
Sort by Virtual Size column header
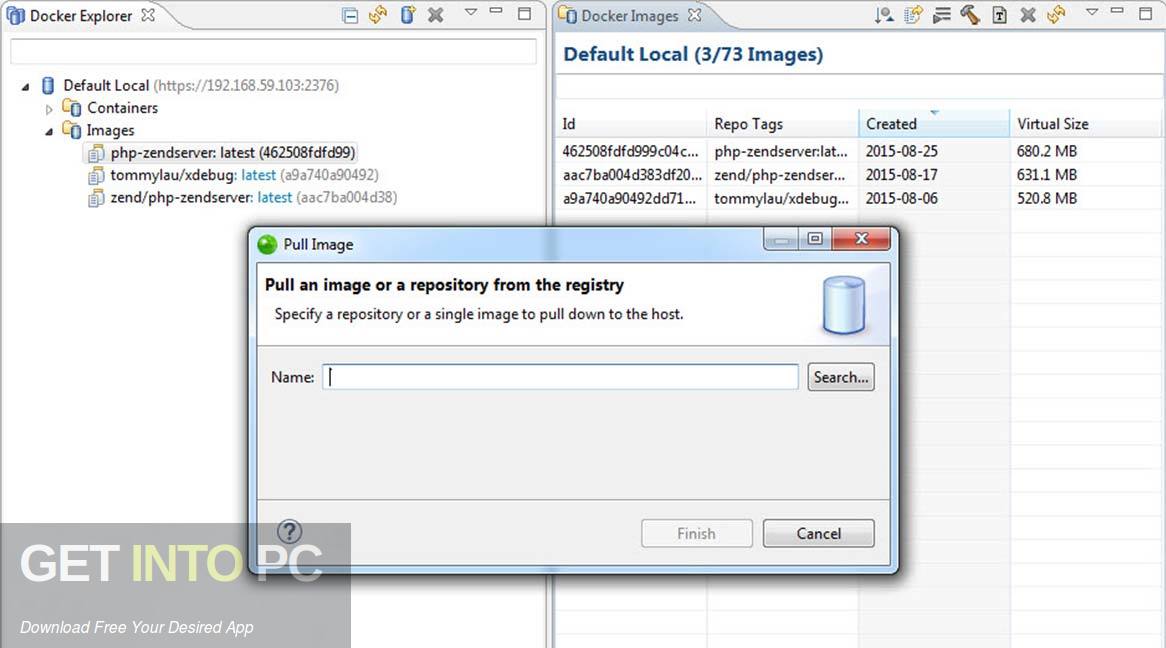point(1086,123)
